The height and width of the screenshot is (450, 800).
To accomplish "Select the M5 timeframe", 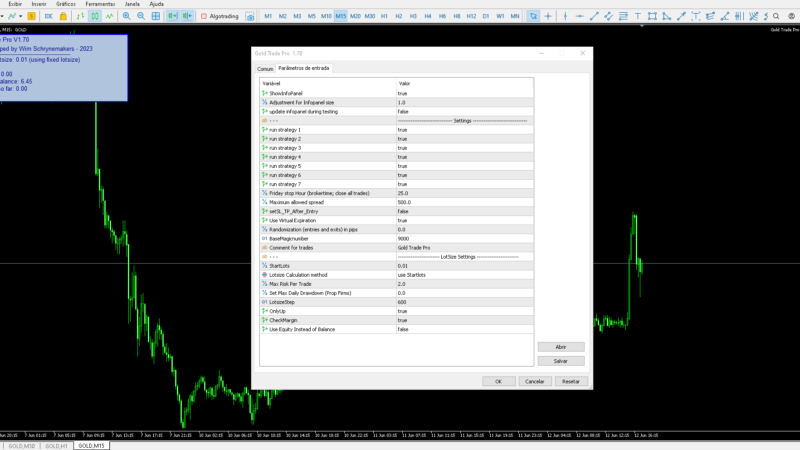I will [x=312, y=16].
